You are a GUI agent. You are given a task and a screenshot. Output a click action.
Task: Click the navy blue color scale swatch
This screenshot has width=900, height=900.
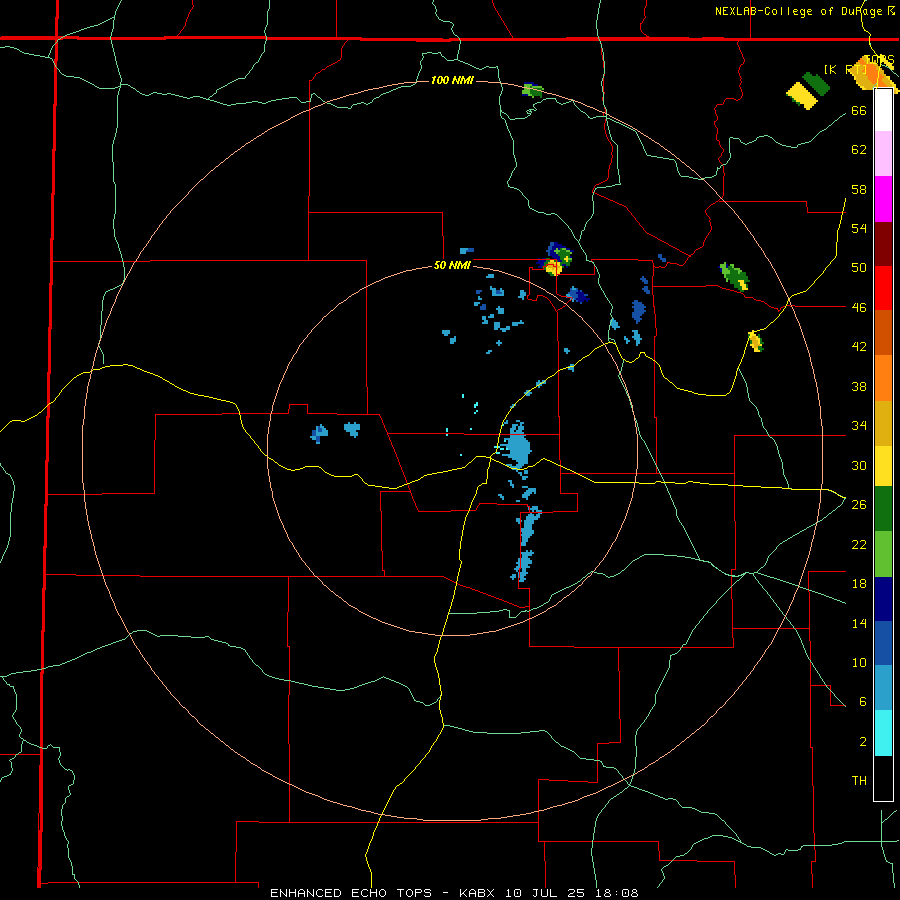click(x=883, y=599)
